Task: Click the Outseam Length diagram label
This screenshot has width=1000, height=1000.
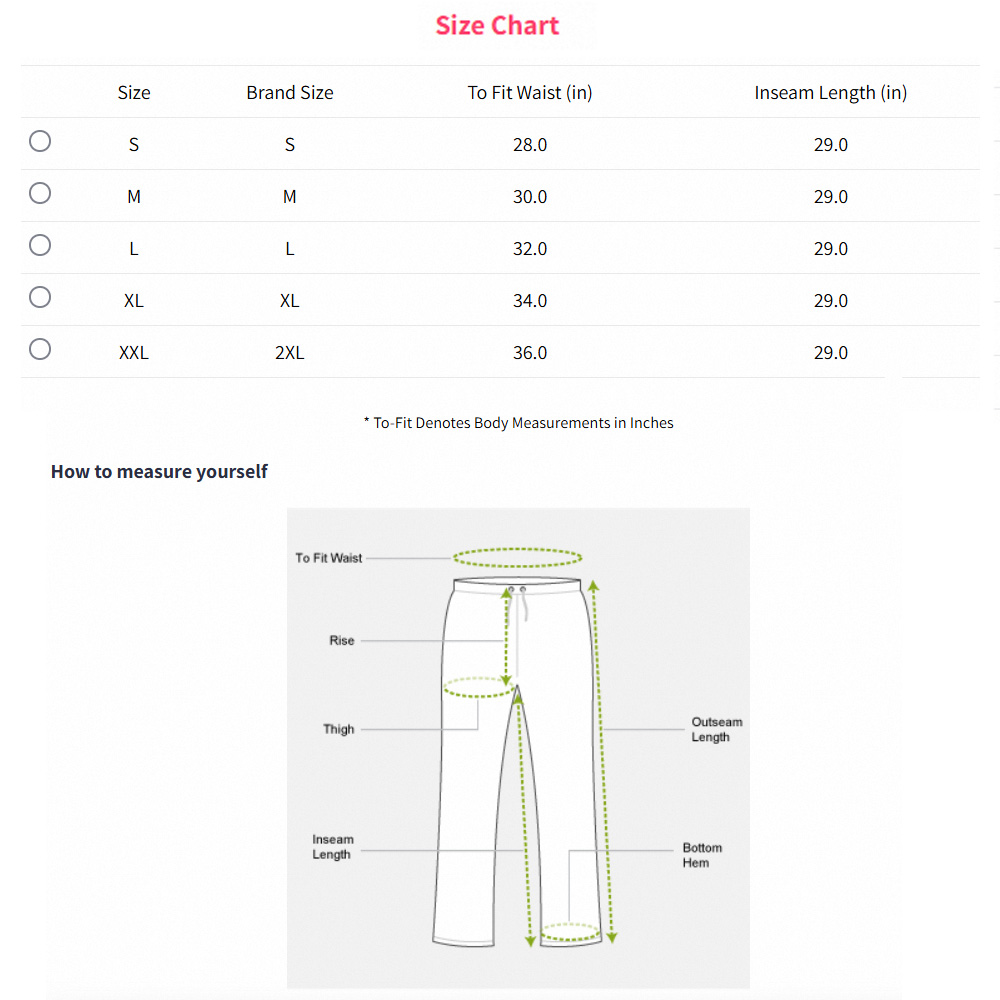Action: click(x=716, y=729)
